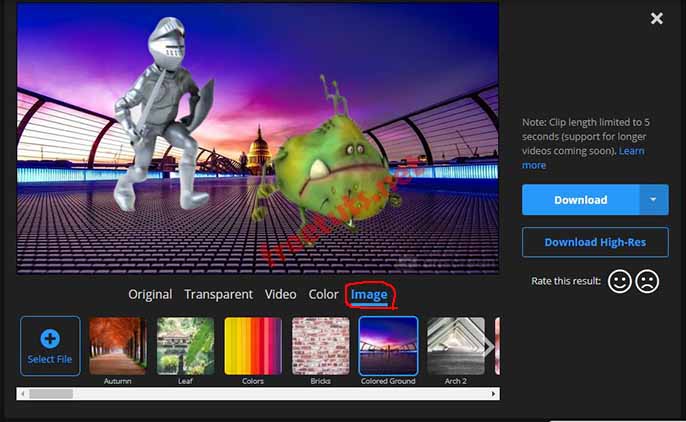Switch to the Video tab

[280, 294]
